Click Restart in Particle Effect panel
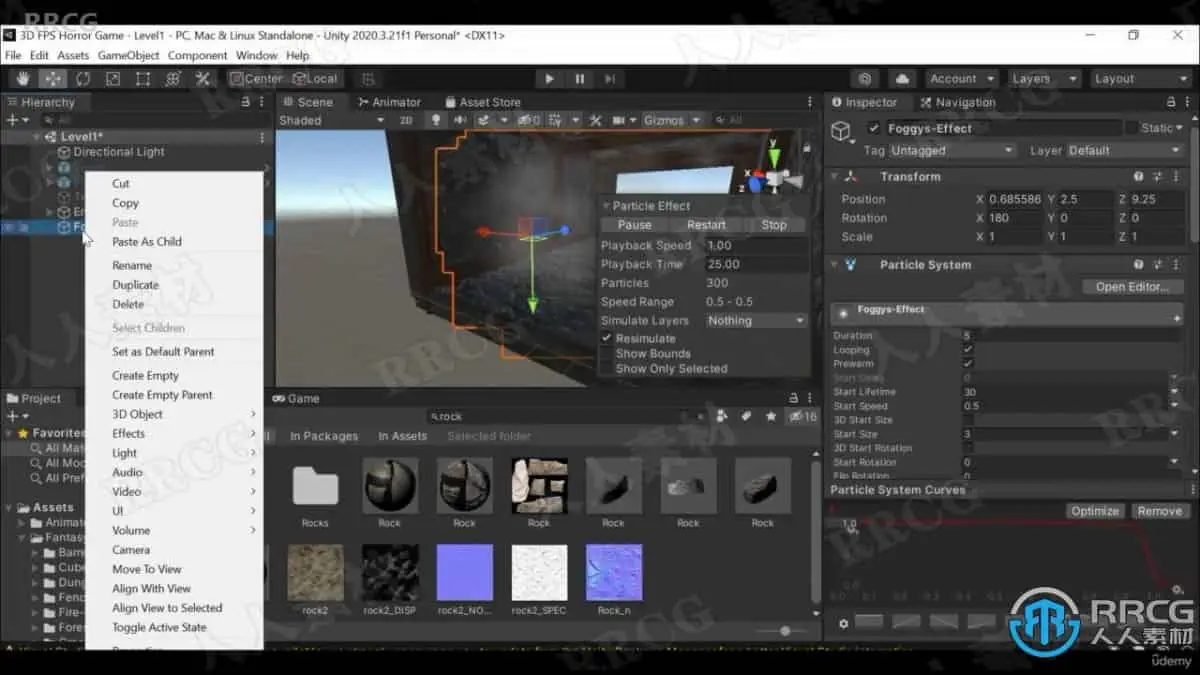1200x675 pixels. coord(706,225)
